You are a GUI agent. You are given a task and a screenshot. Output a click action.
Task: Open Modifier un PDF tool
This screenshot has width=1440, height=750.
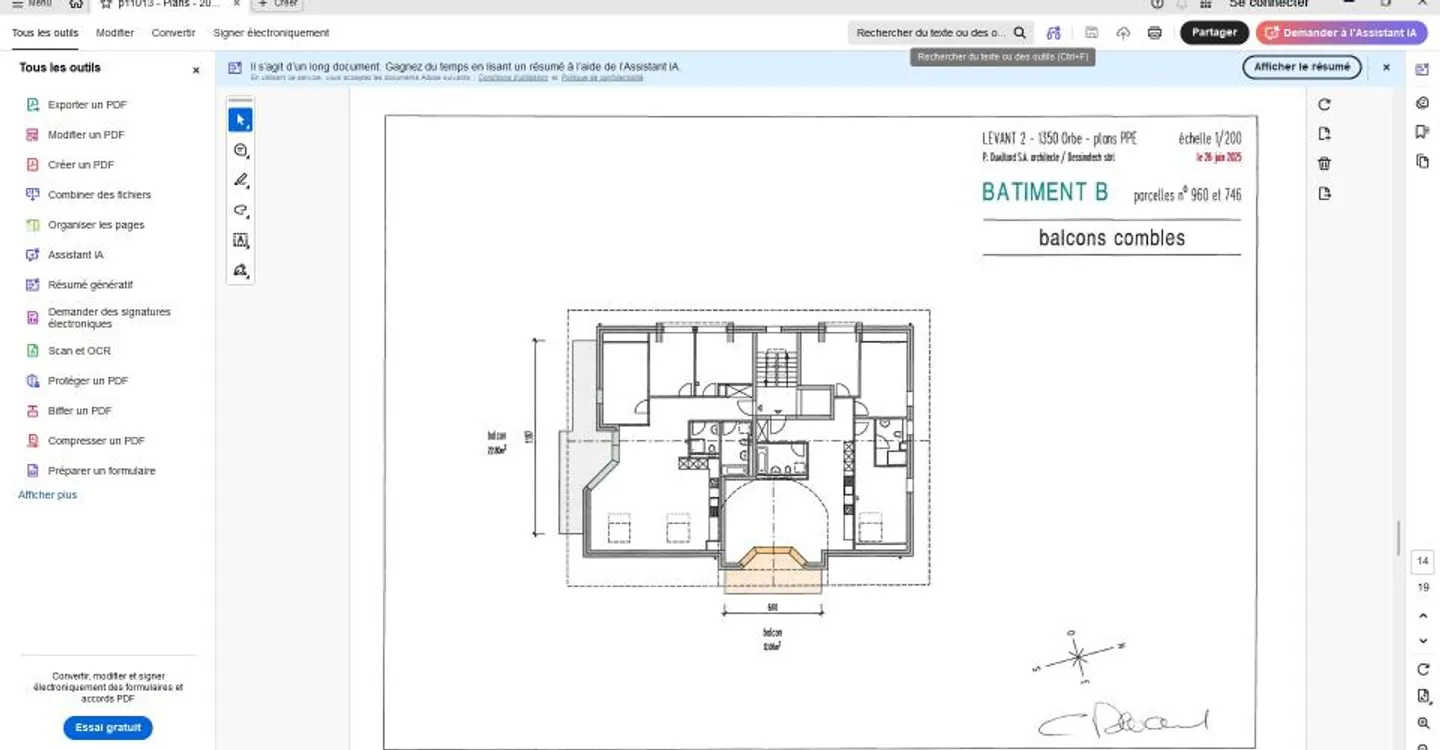pyautogui.click(x=86, y=135)
